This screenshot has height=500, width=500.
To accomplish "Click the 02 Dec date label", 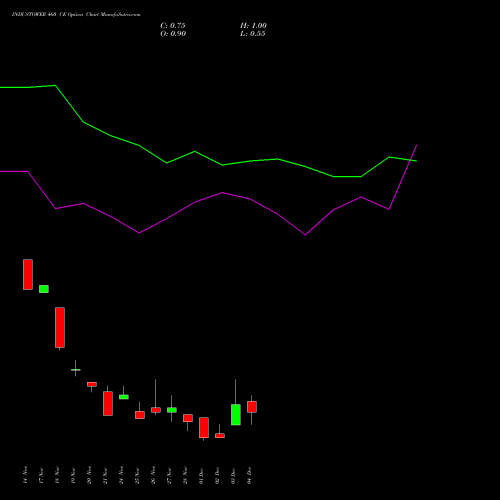I will [x=217, y=475].
